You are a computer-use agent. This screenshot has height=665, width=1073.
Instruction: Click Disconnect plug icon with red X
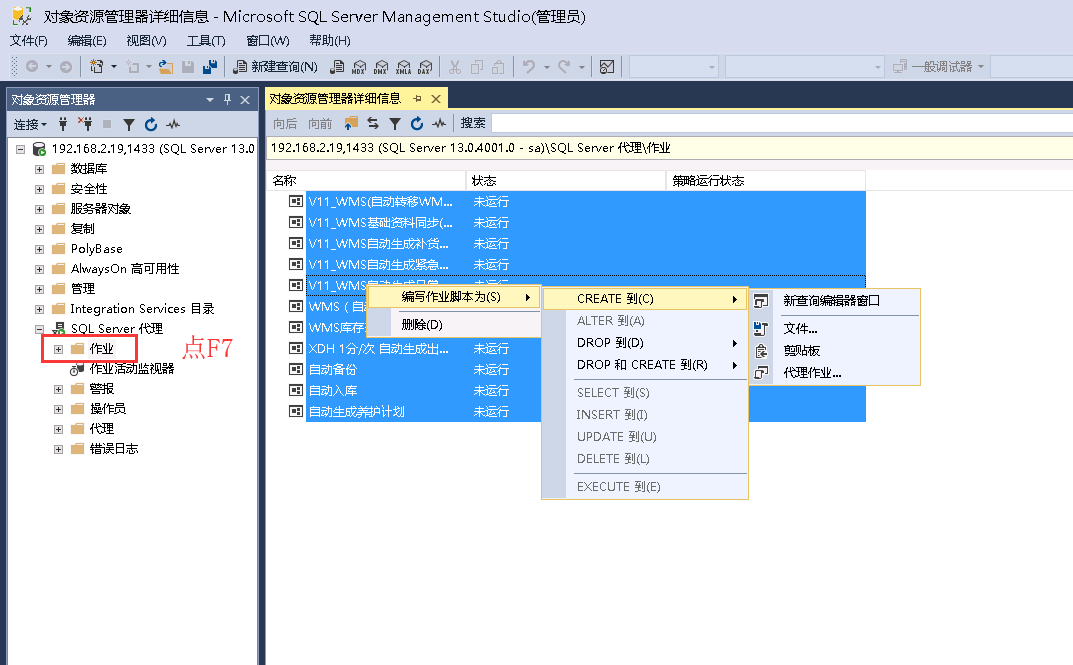pyautogui.click(x=85, y=124)
